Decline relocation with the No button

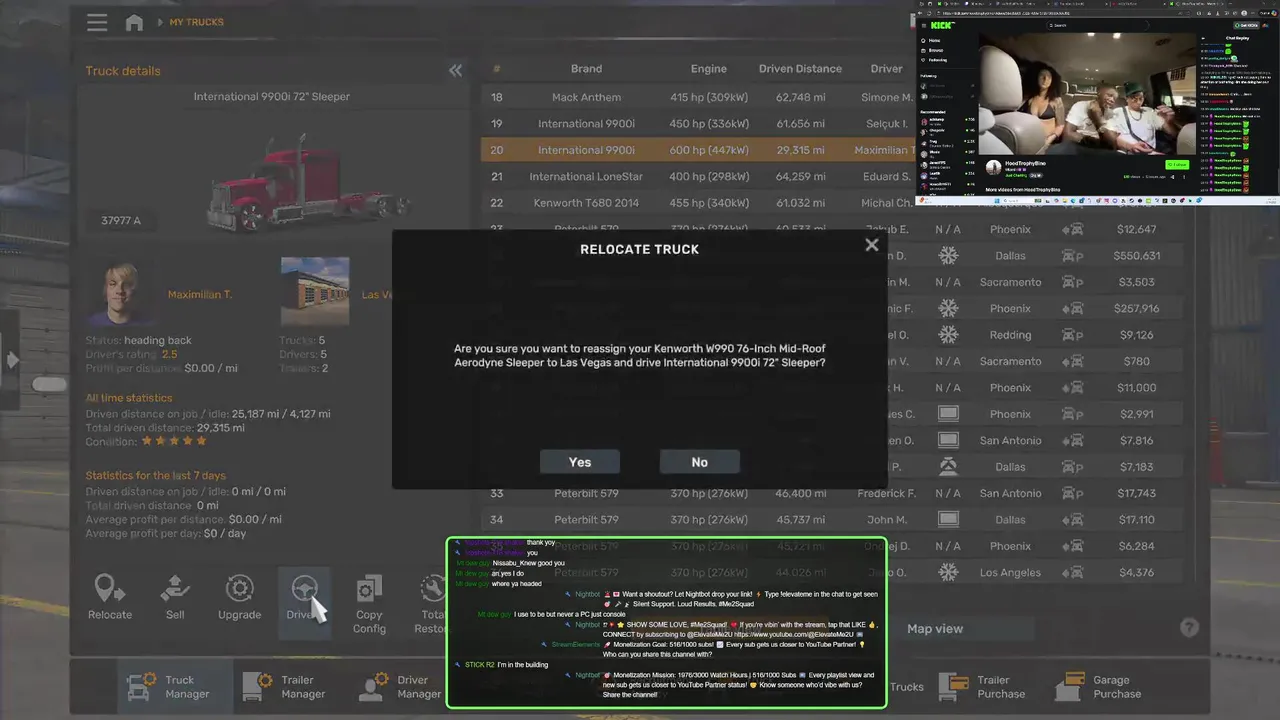click(700, 462)
